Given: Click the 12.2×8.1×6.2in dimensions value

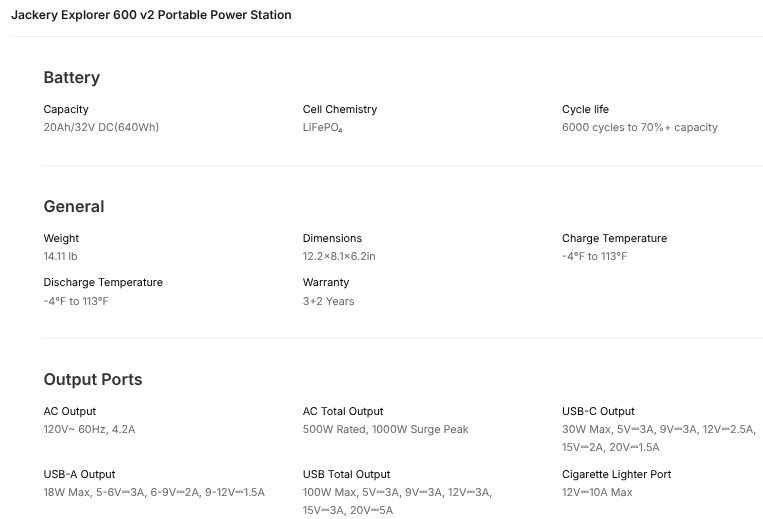Looking at the screenshot, I should coord(339,256).
